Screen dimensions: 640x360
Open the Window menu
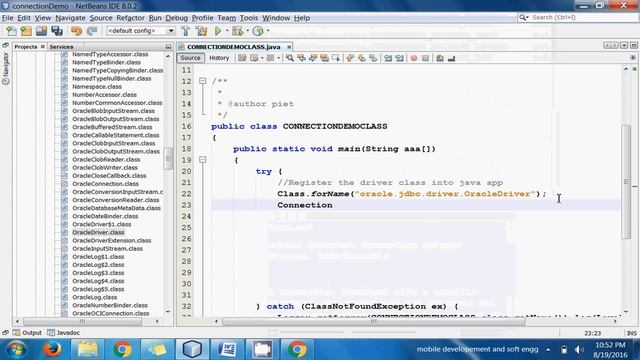[x=276, y=18]
